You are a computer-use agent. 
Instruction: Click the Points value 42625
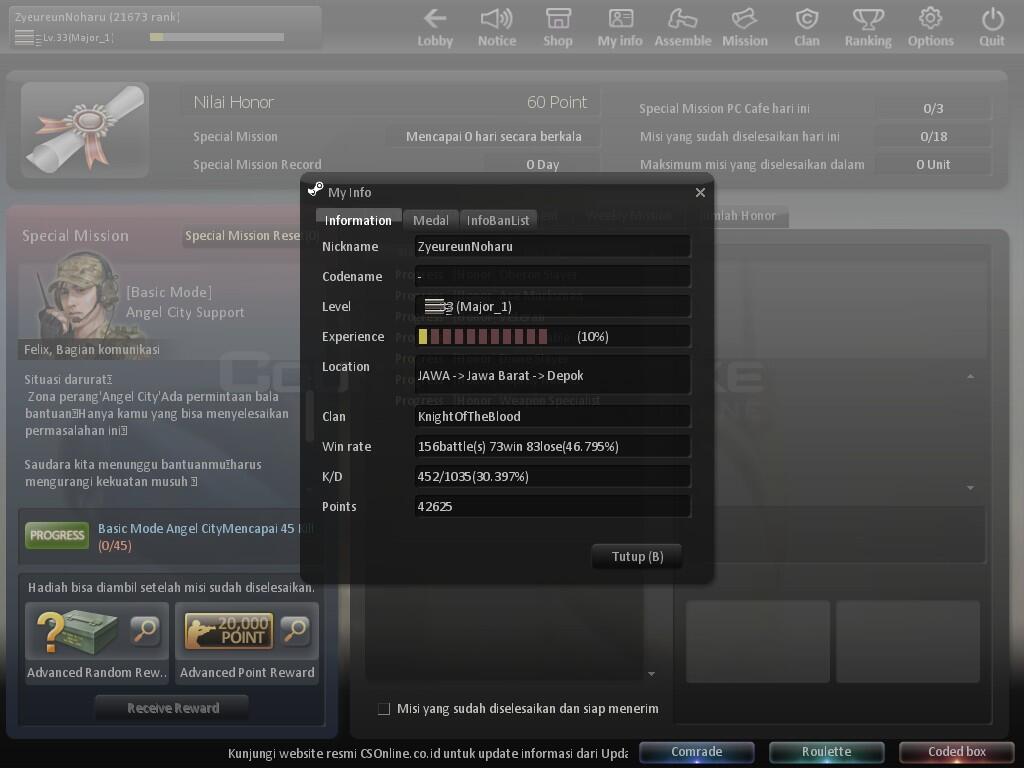[435, 506]
